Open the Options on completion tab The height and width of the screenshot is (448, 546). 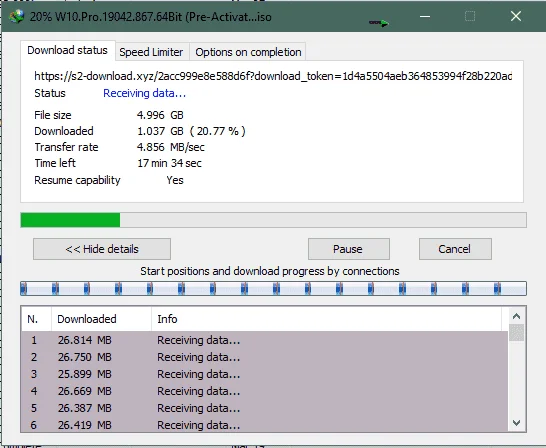click(x=248, y=52)
